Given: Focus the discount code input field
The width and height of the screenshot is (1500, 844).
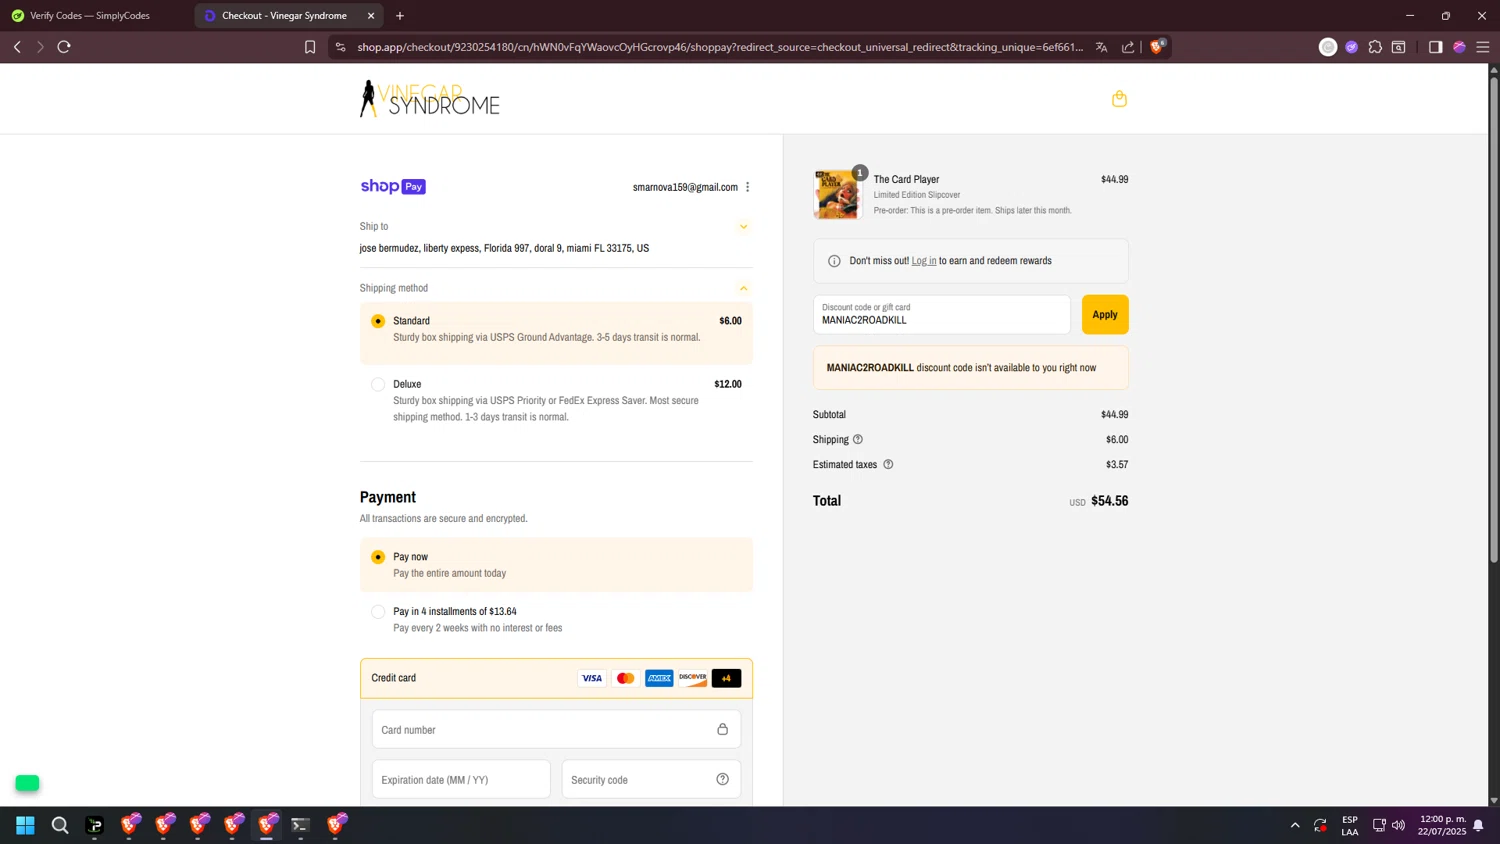Looking at the screenshot, I should [941, 314].
